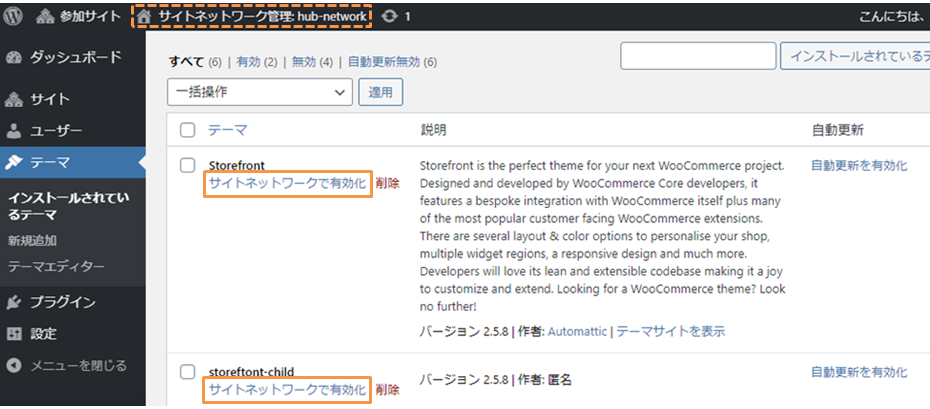Click the 設定 sliders icon
This screenshot has height=409, width=930.
click(x=14, y=334)
